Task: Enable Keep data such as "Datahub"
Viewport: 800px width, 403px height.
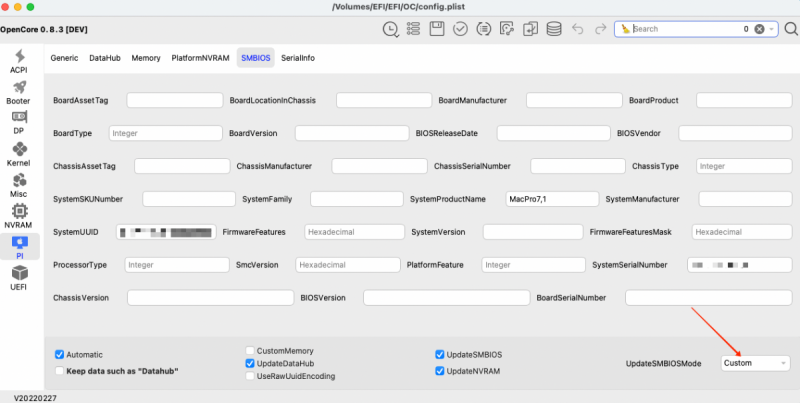Action: coord(59,371)
